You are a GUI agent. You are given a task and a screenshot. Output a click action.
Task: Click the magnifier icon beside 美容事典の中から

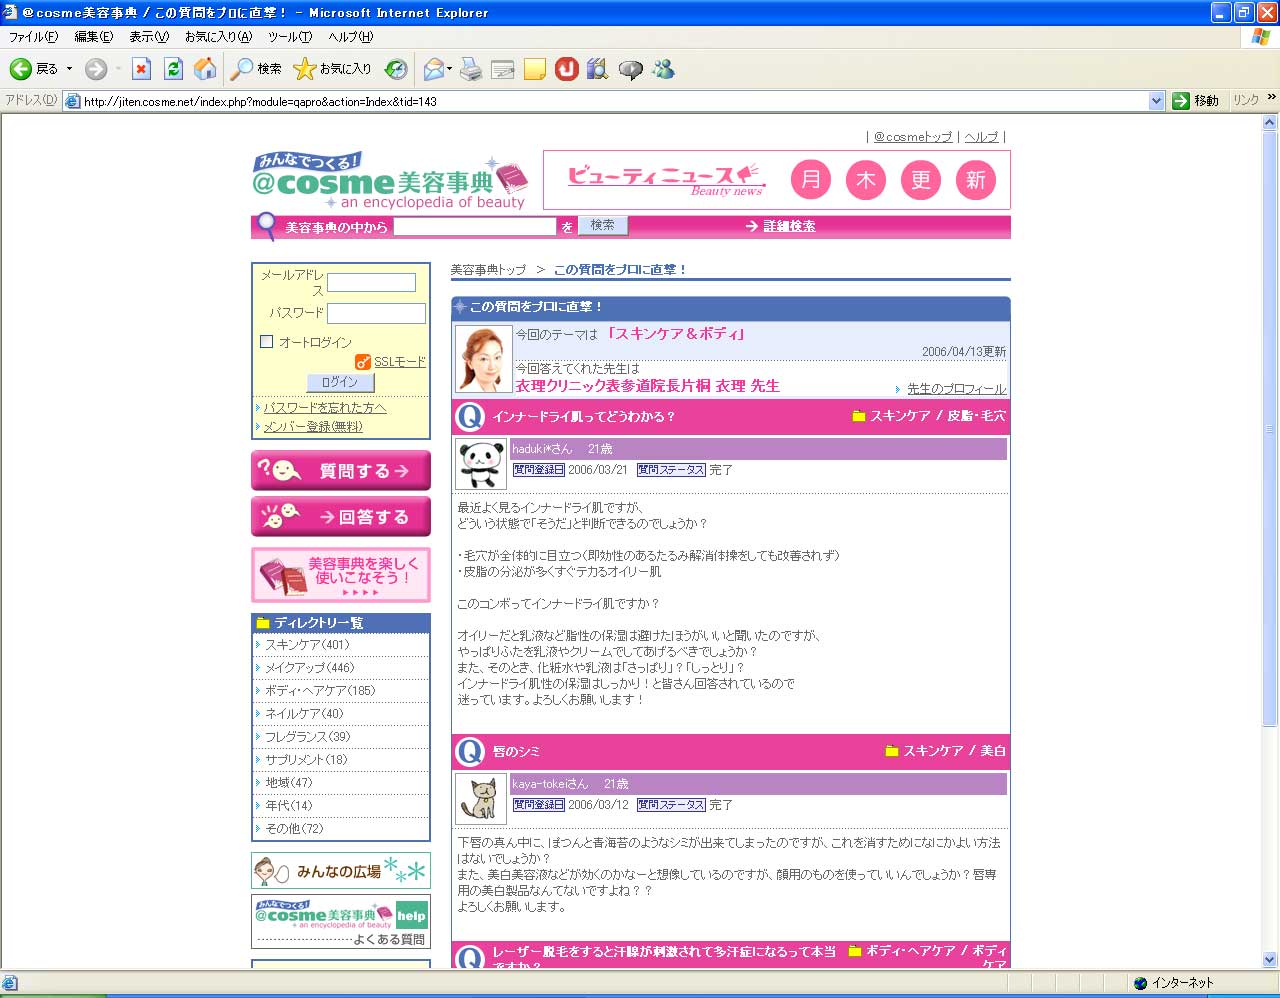tap(266, 227)
